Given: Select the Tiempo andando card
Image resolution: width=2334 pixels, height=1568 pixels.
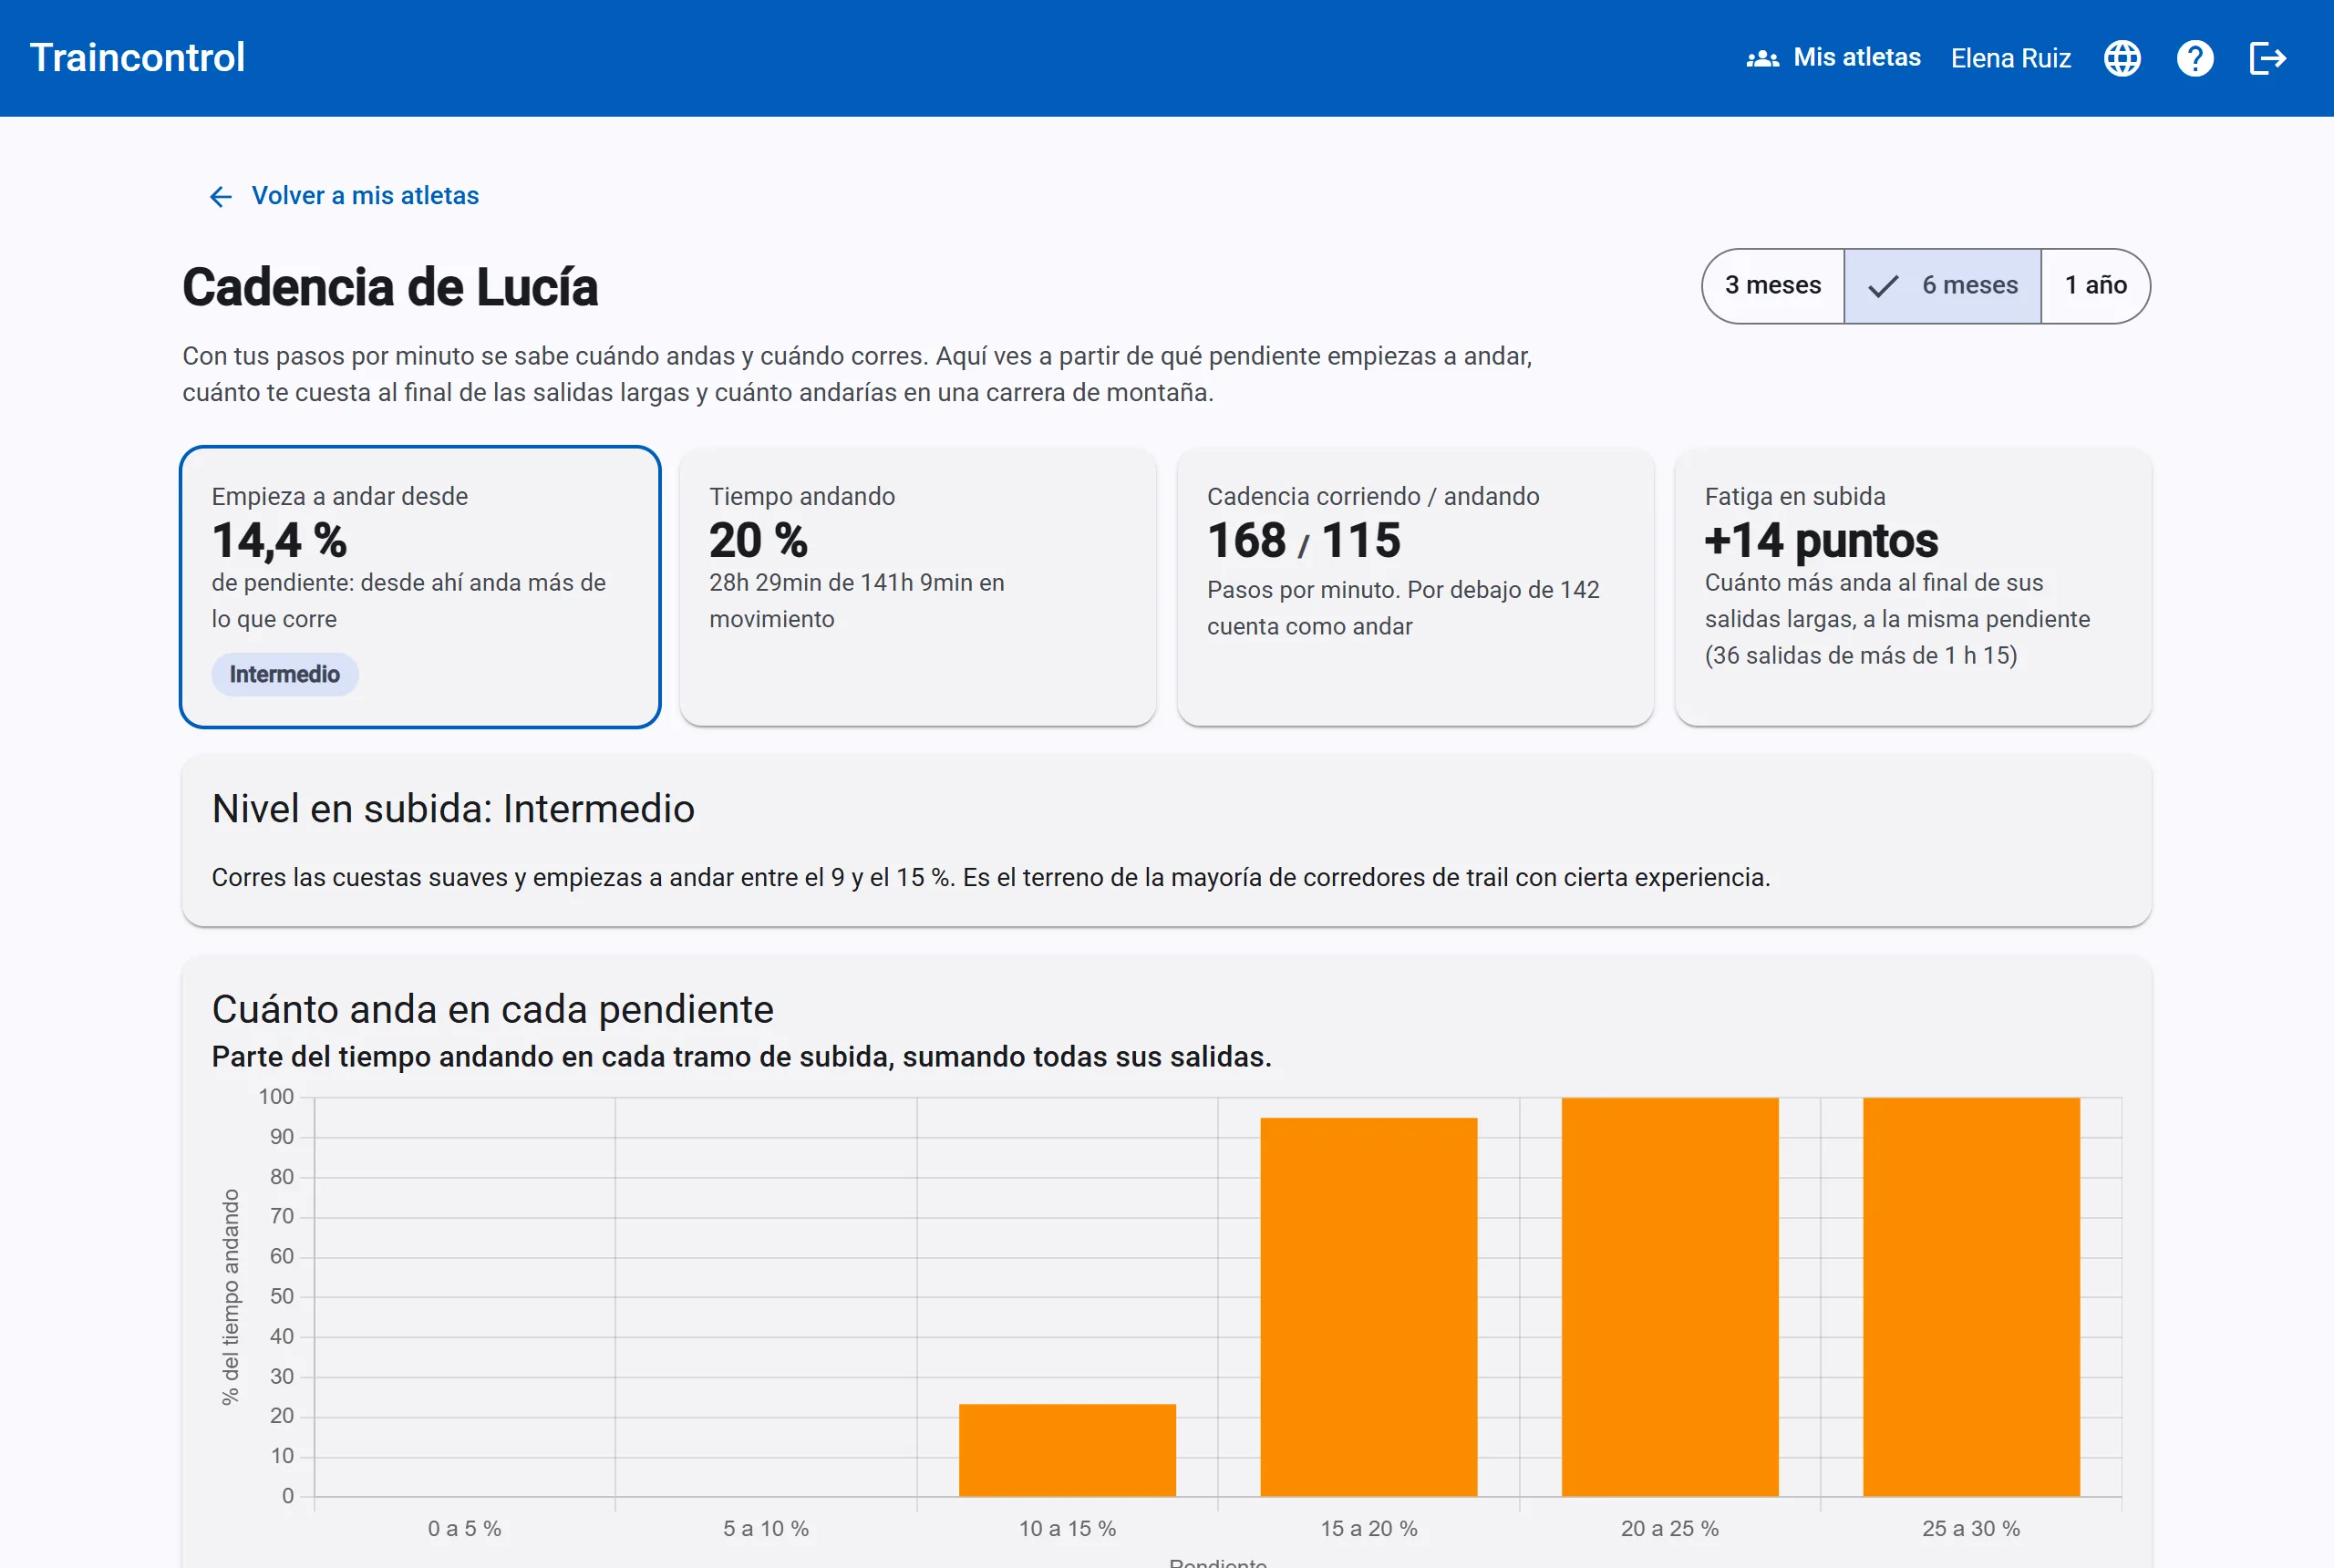Looking at the screenshot, I should click(x=918, y=587).
